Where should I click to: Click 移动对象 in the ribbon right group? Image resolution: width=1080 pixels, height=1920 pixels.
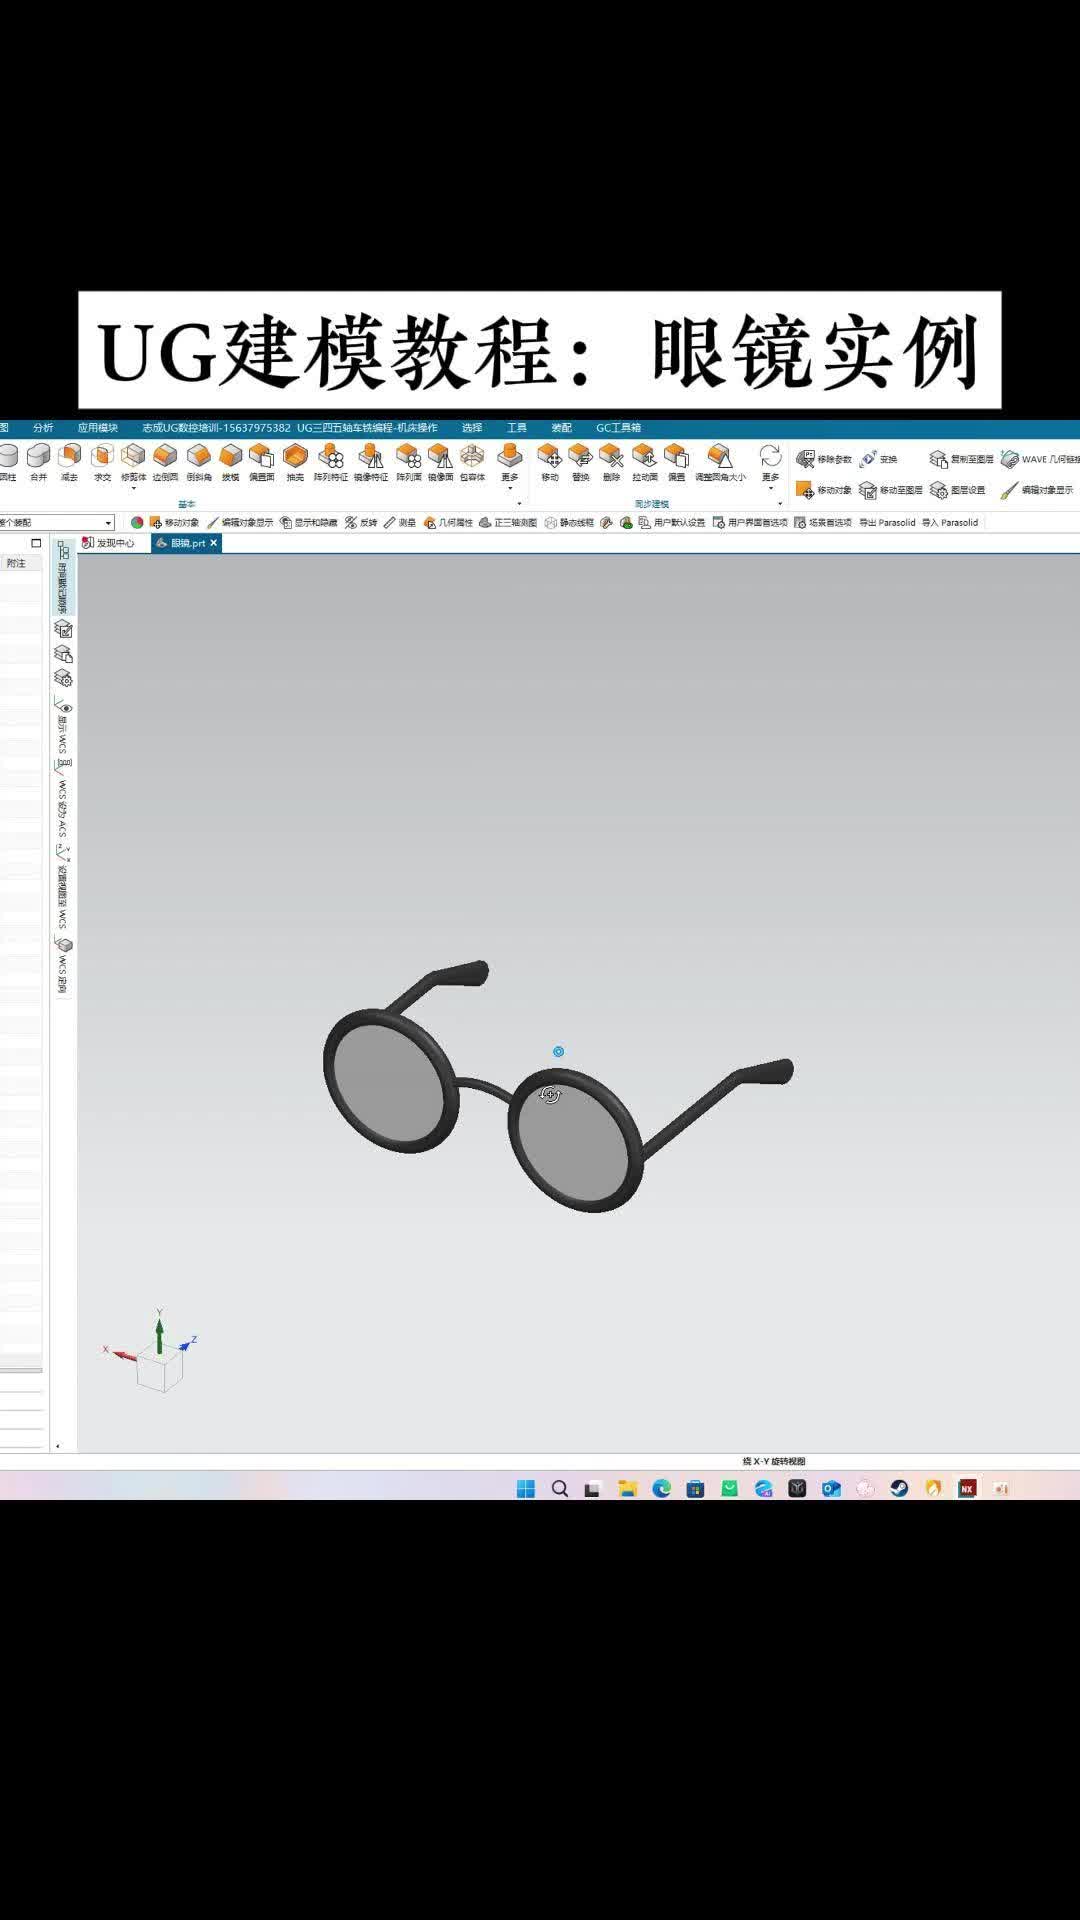point(824,490)
